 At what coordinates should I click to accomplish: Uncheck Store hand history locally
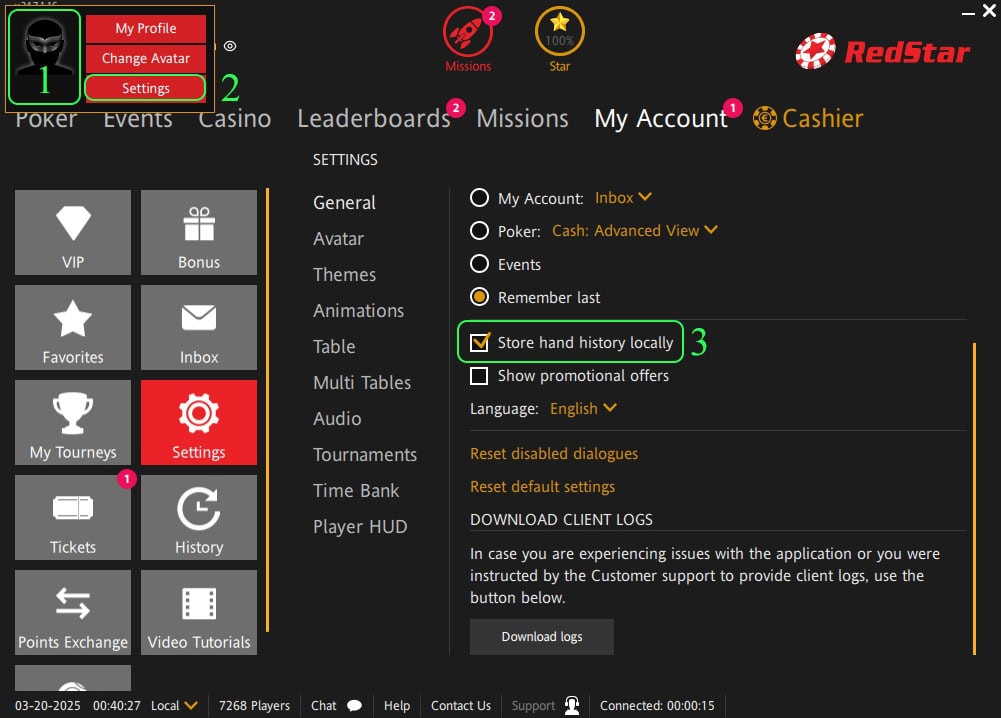[x=479, y=342]
